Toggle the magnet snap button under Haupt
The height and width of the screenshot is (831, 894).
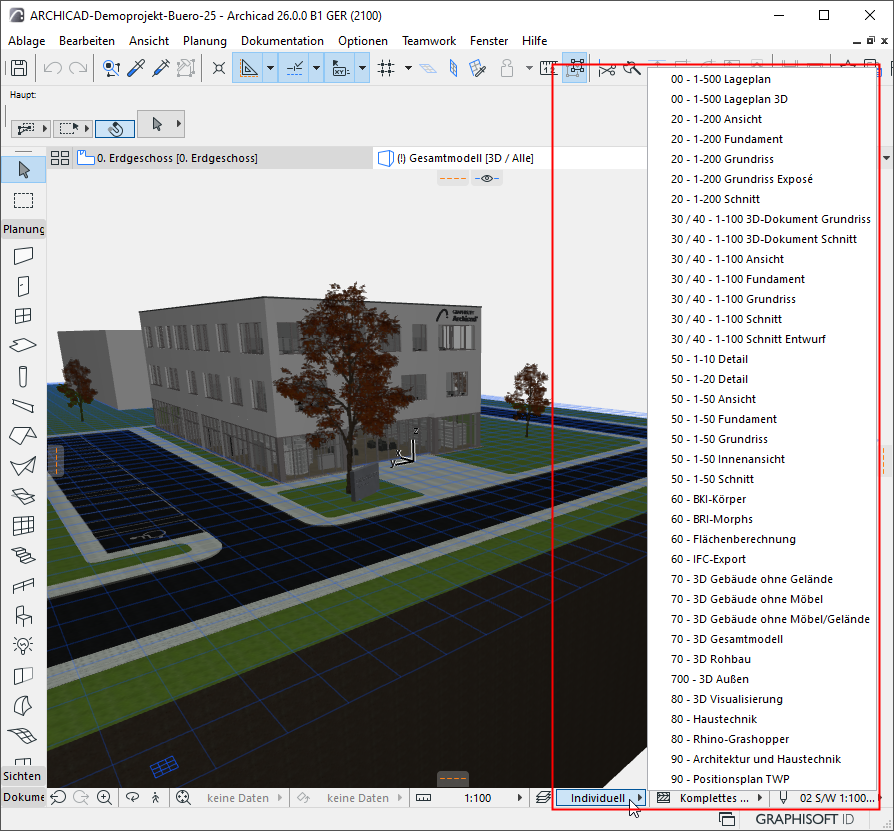pos(114,129)
